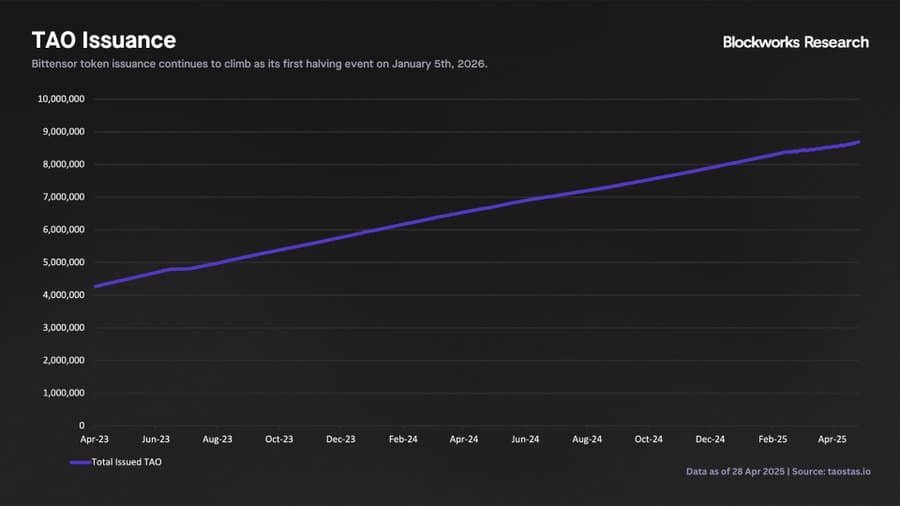Click the TAO Issuance chart title
The width and height of the screenshot is (900, 506).
(x=104, y=40)
